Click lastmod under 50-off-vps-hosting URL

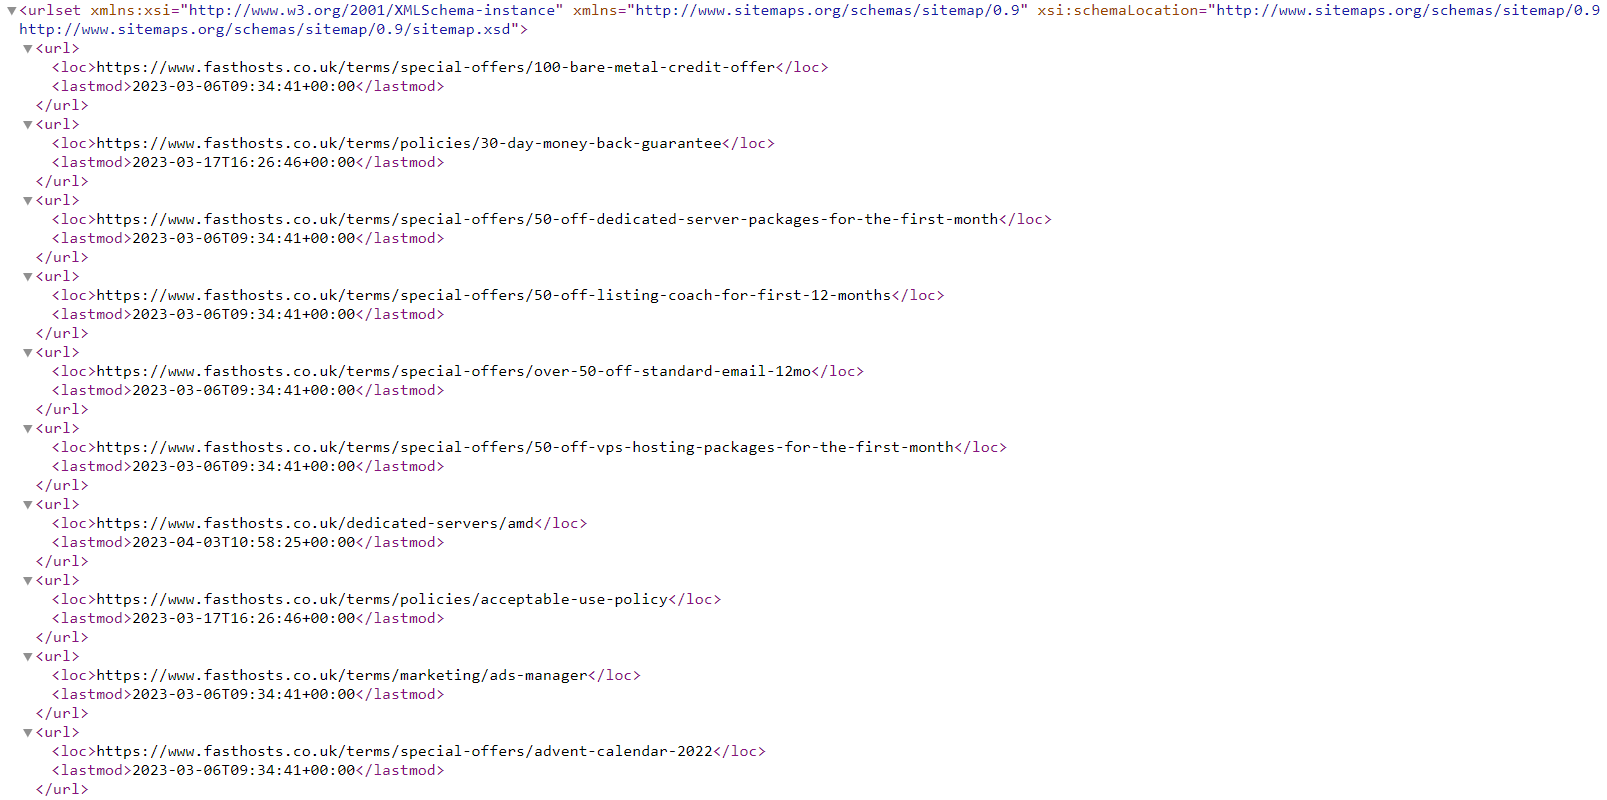[244, 466]
